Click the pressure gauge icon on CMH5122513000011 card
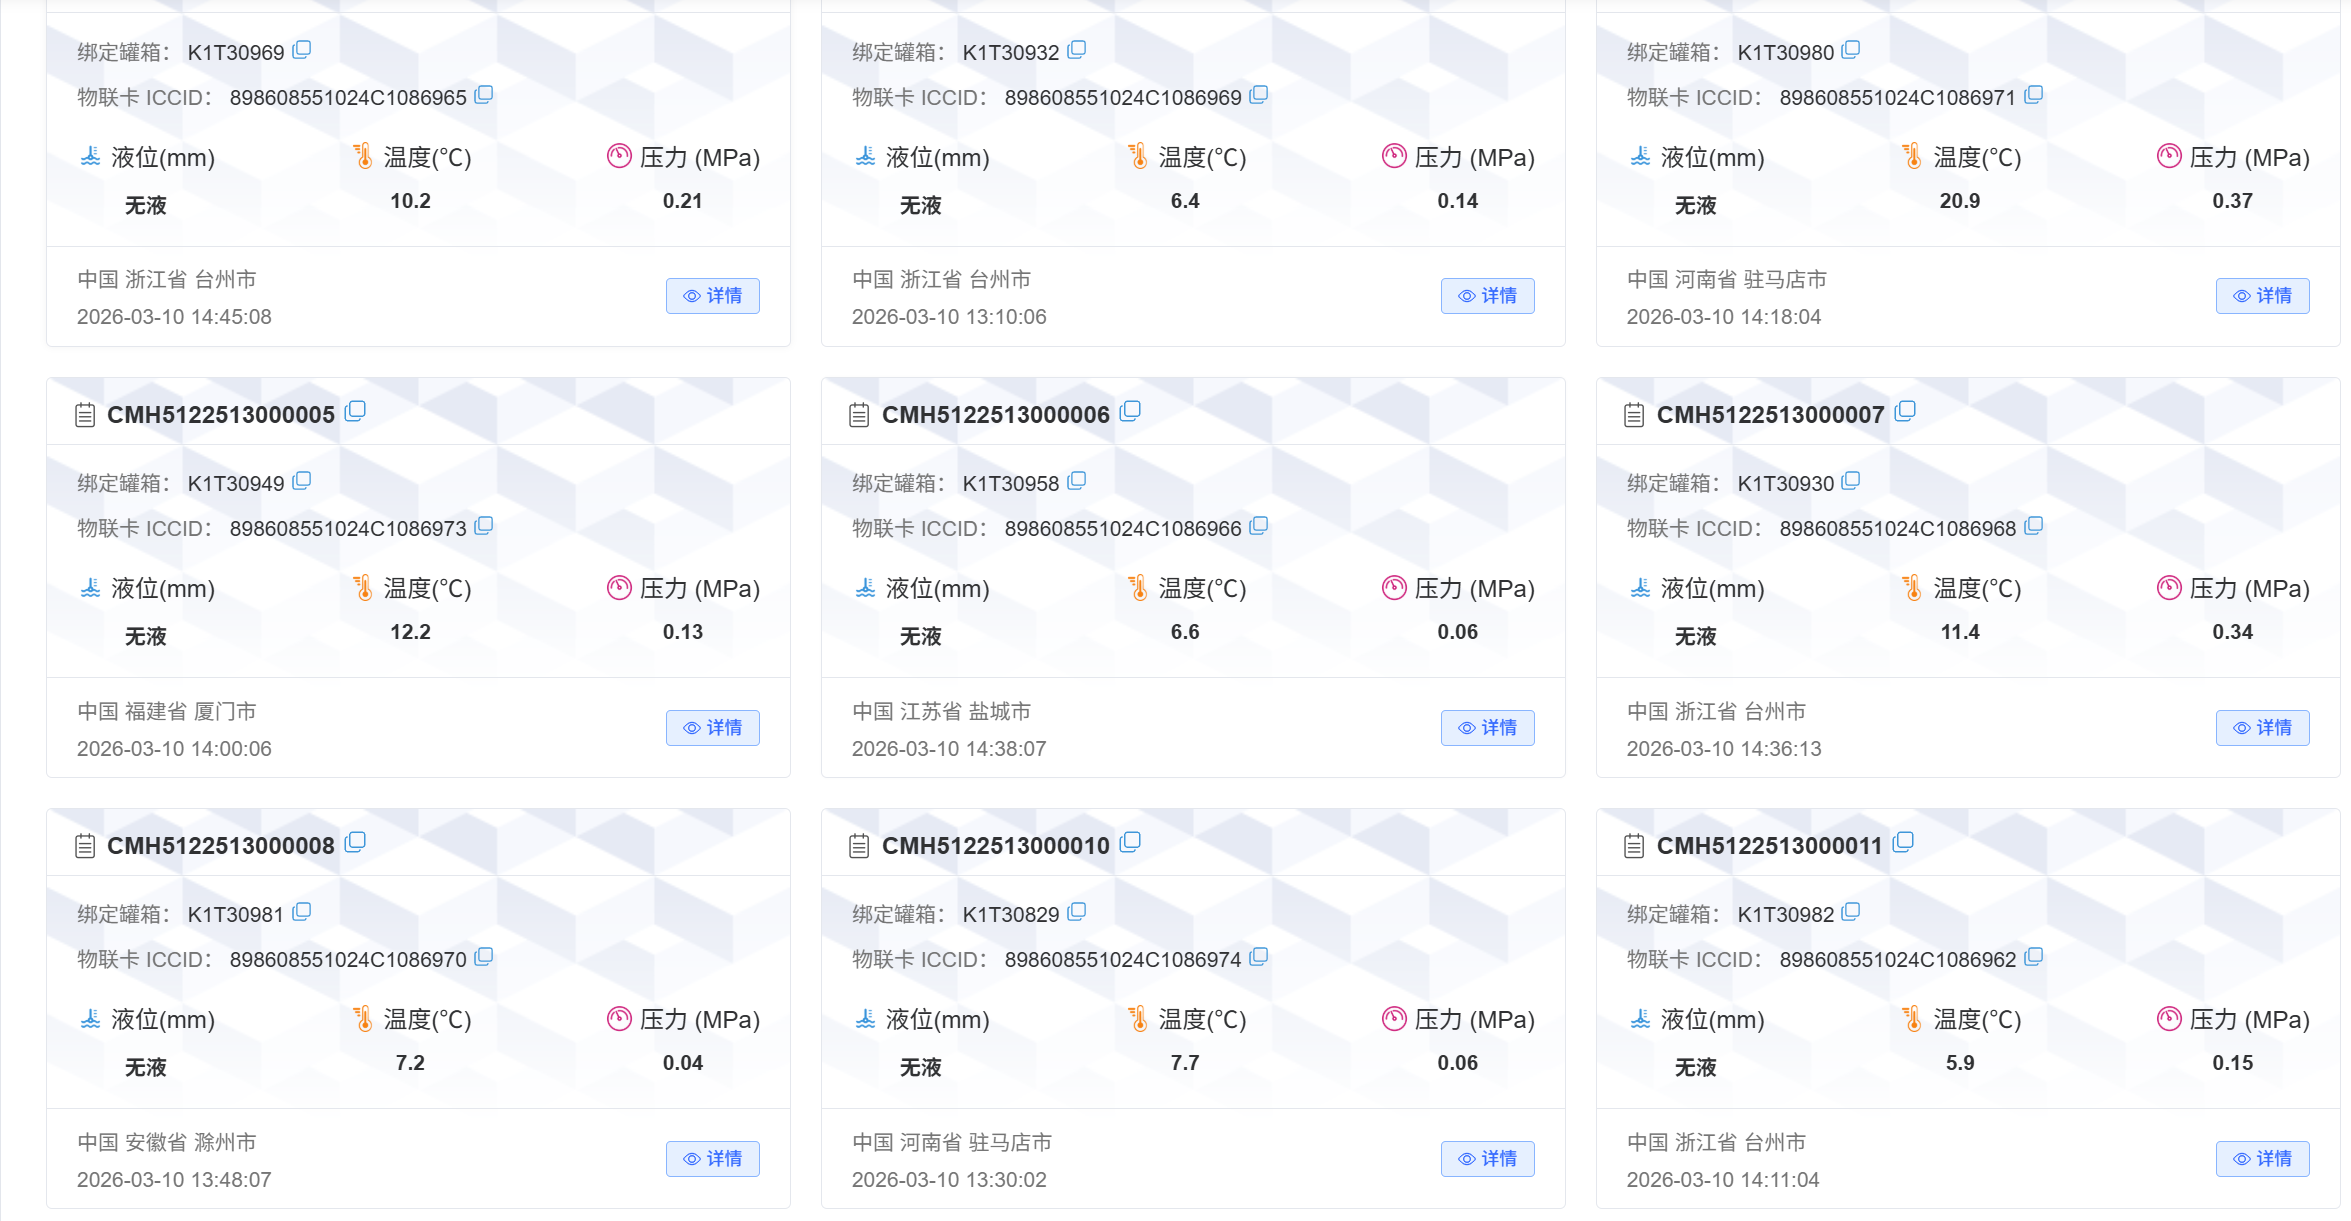This screenshot has width=2351, height=1221. click(x=2168, y=1019)
